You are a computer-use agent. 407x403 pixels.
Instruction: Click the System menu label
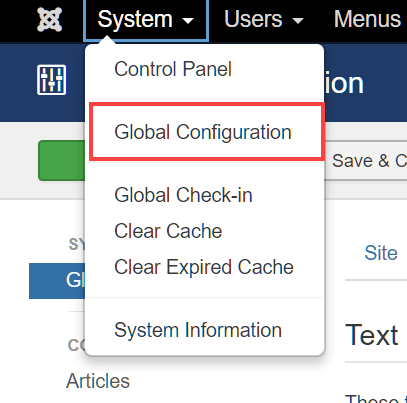(x=135, y=19)
